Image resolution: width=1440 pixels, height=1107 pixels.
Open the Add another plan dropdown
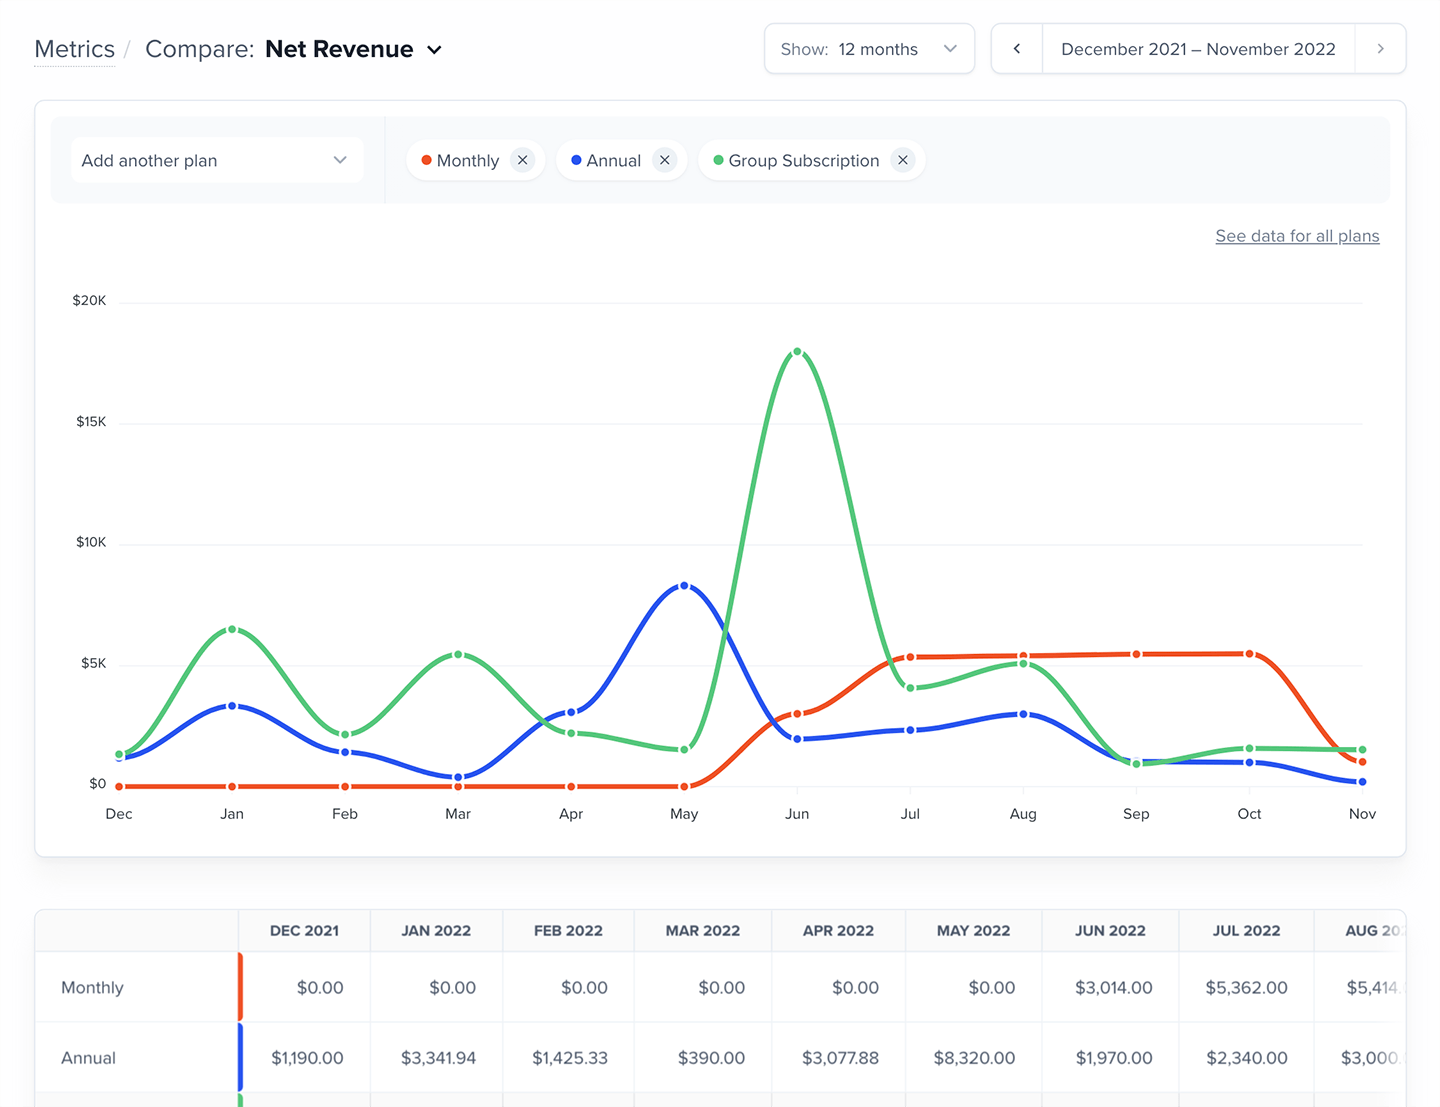click(216, 160)
